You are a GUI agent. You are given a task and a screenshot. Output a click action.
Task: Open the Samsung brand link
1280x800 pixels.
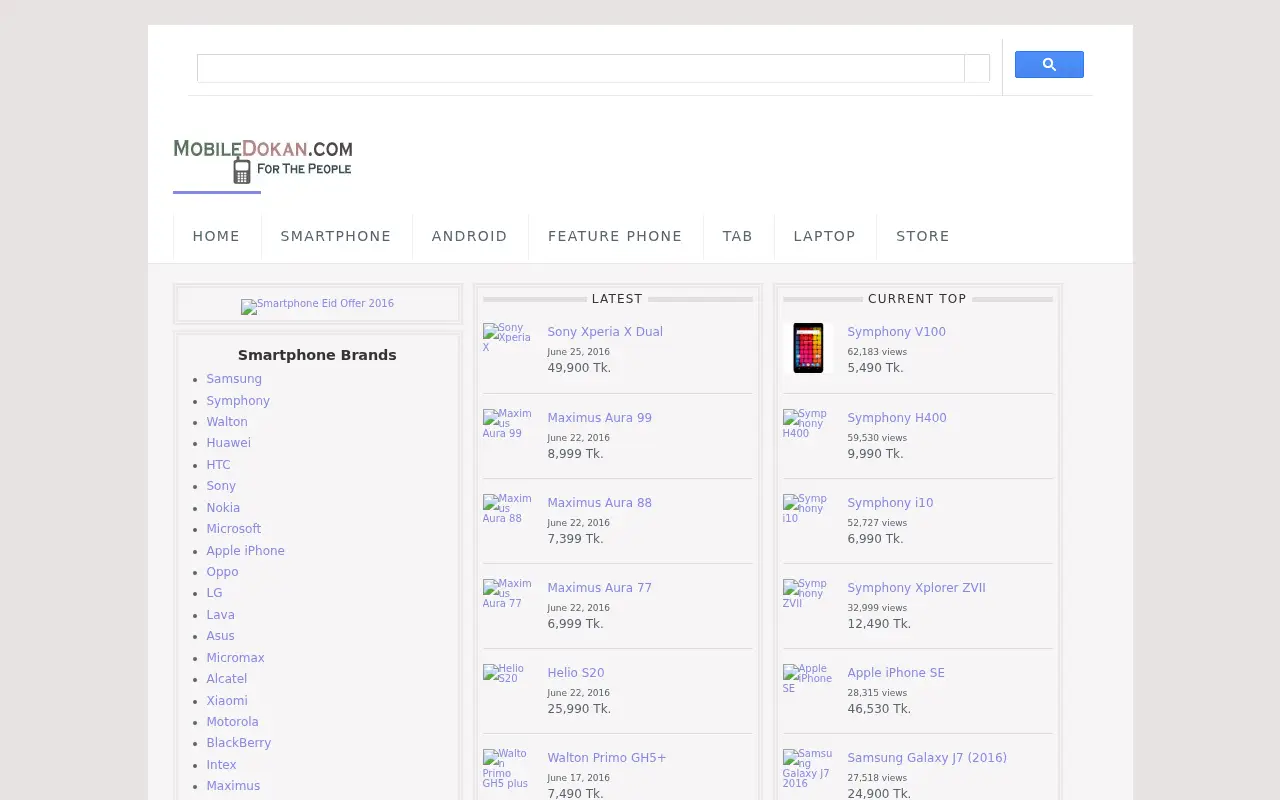(x=234, y=379)
